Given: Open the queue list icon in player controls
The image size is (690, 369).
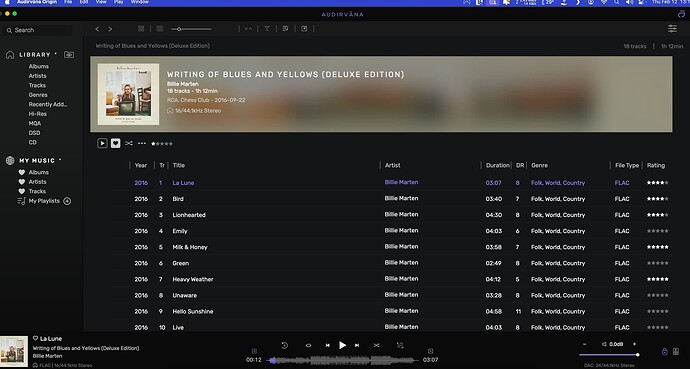Looking at the screenshot, I should pyautogui.click(x=400, y=345).
